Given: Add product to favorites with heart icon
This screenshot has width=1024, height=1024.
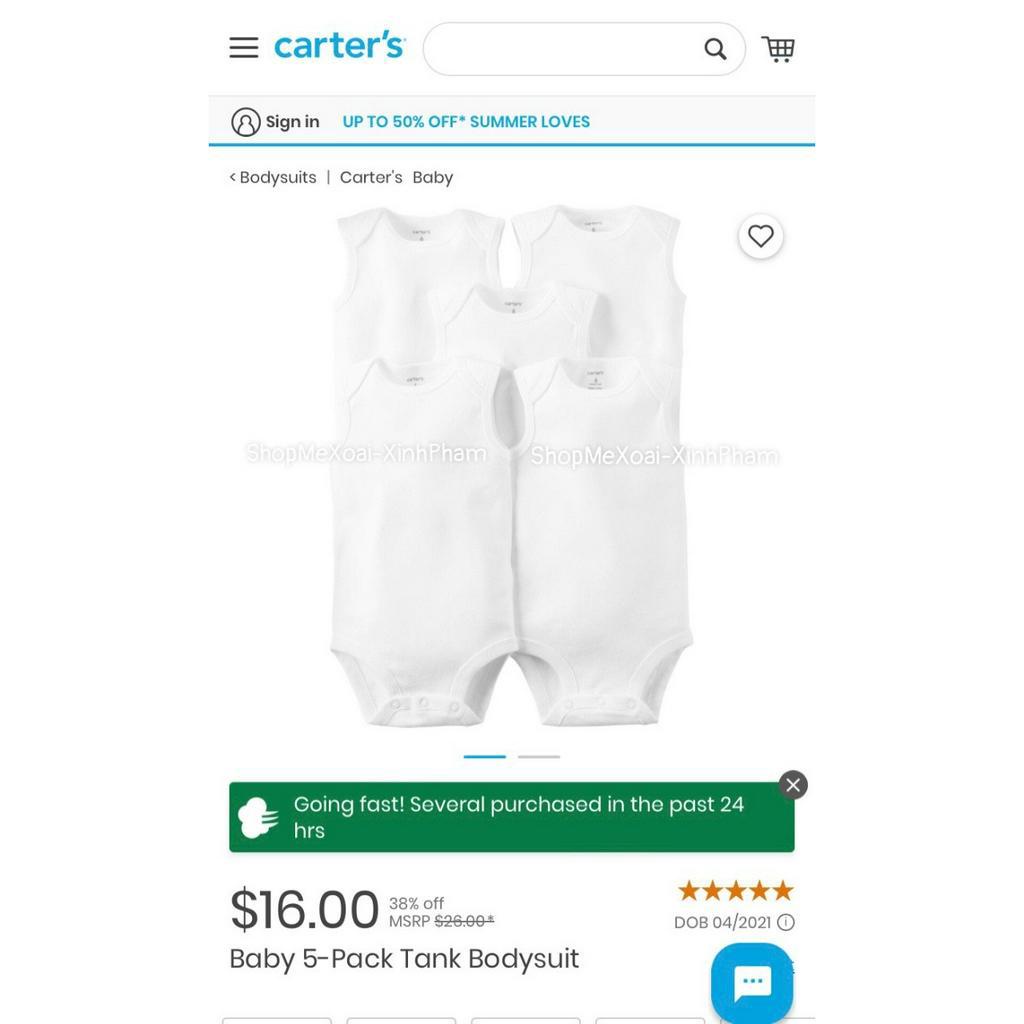Looking at the screenshot, I should click(761, 236).
